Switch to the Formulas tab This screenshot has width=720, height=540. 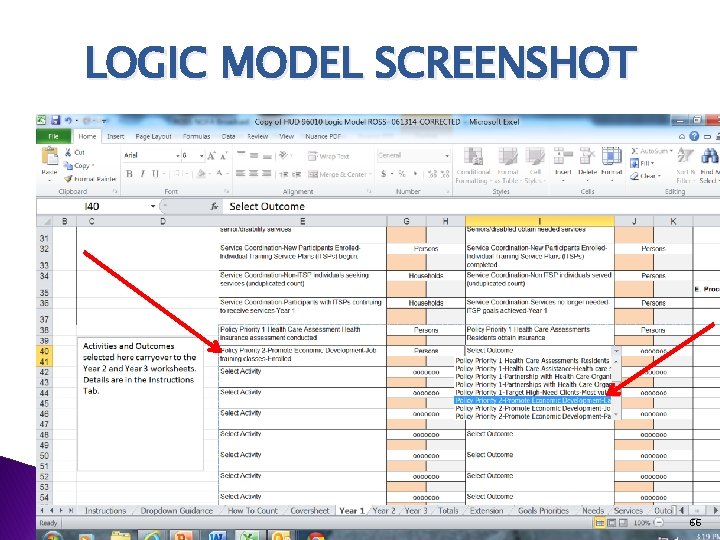click(x=196, y=136)
